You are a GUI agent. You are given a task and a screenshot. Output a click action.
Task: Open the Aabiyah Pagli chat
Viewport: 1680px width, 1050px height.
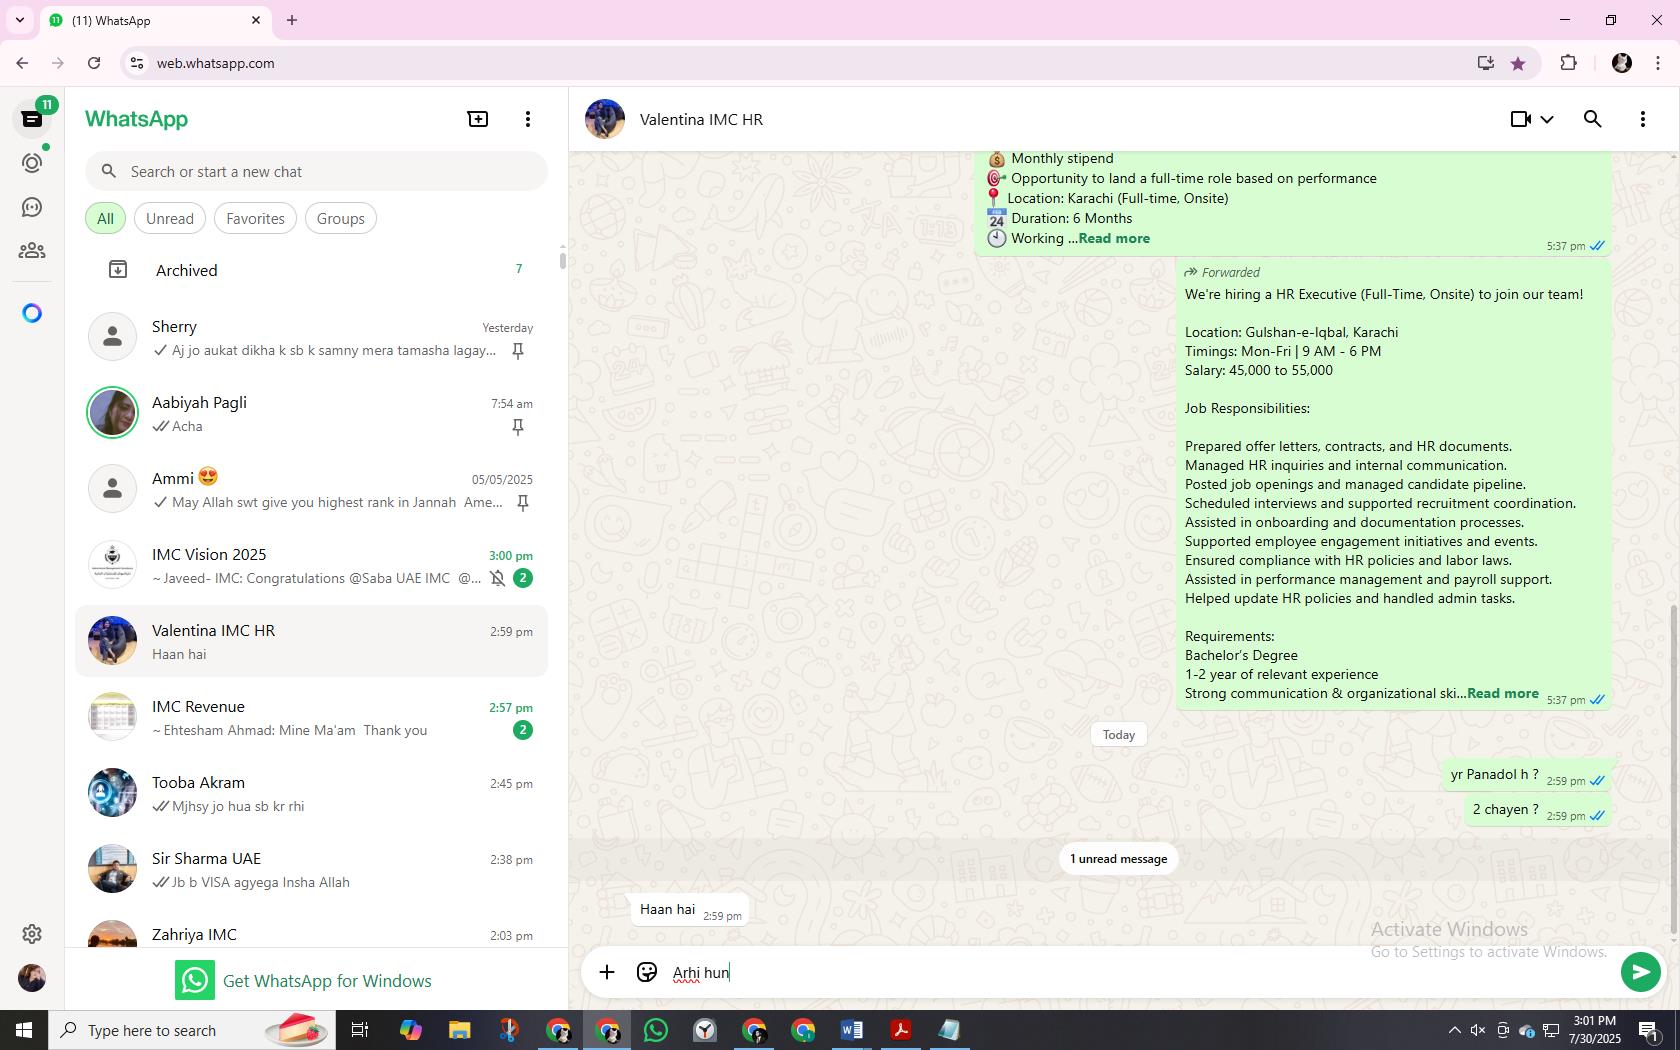click(312, 413)
